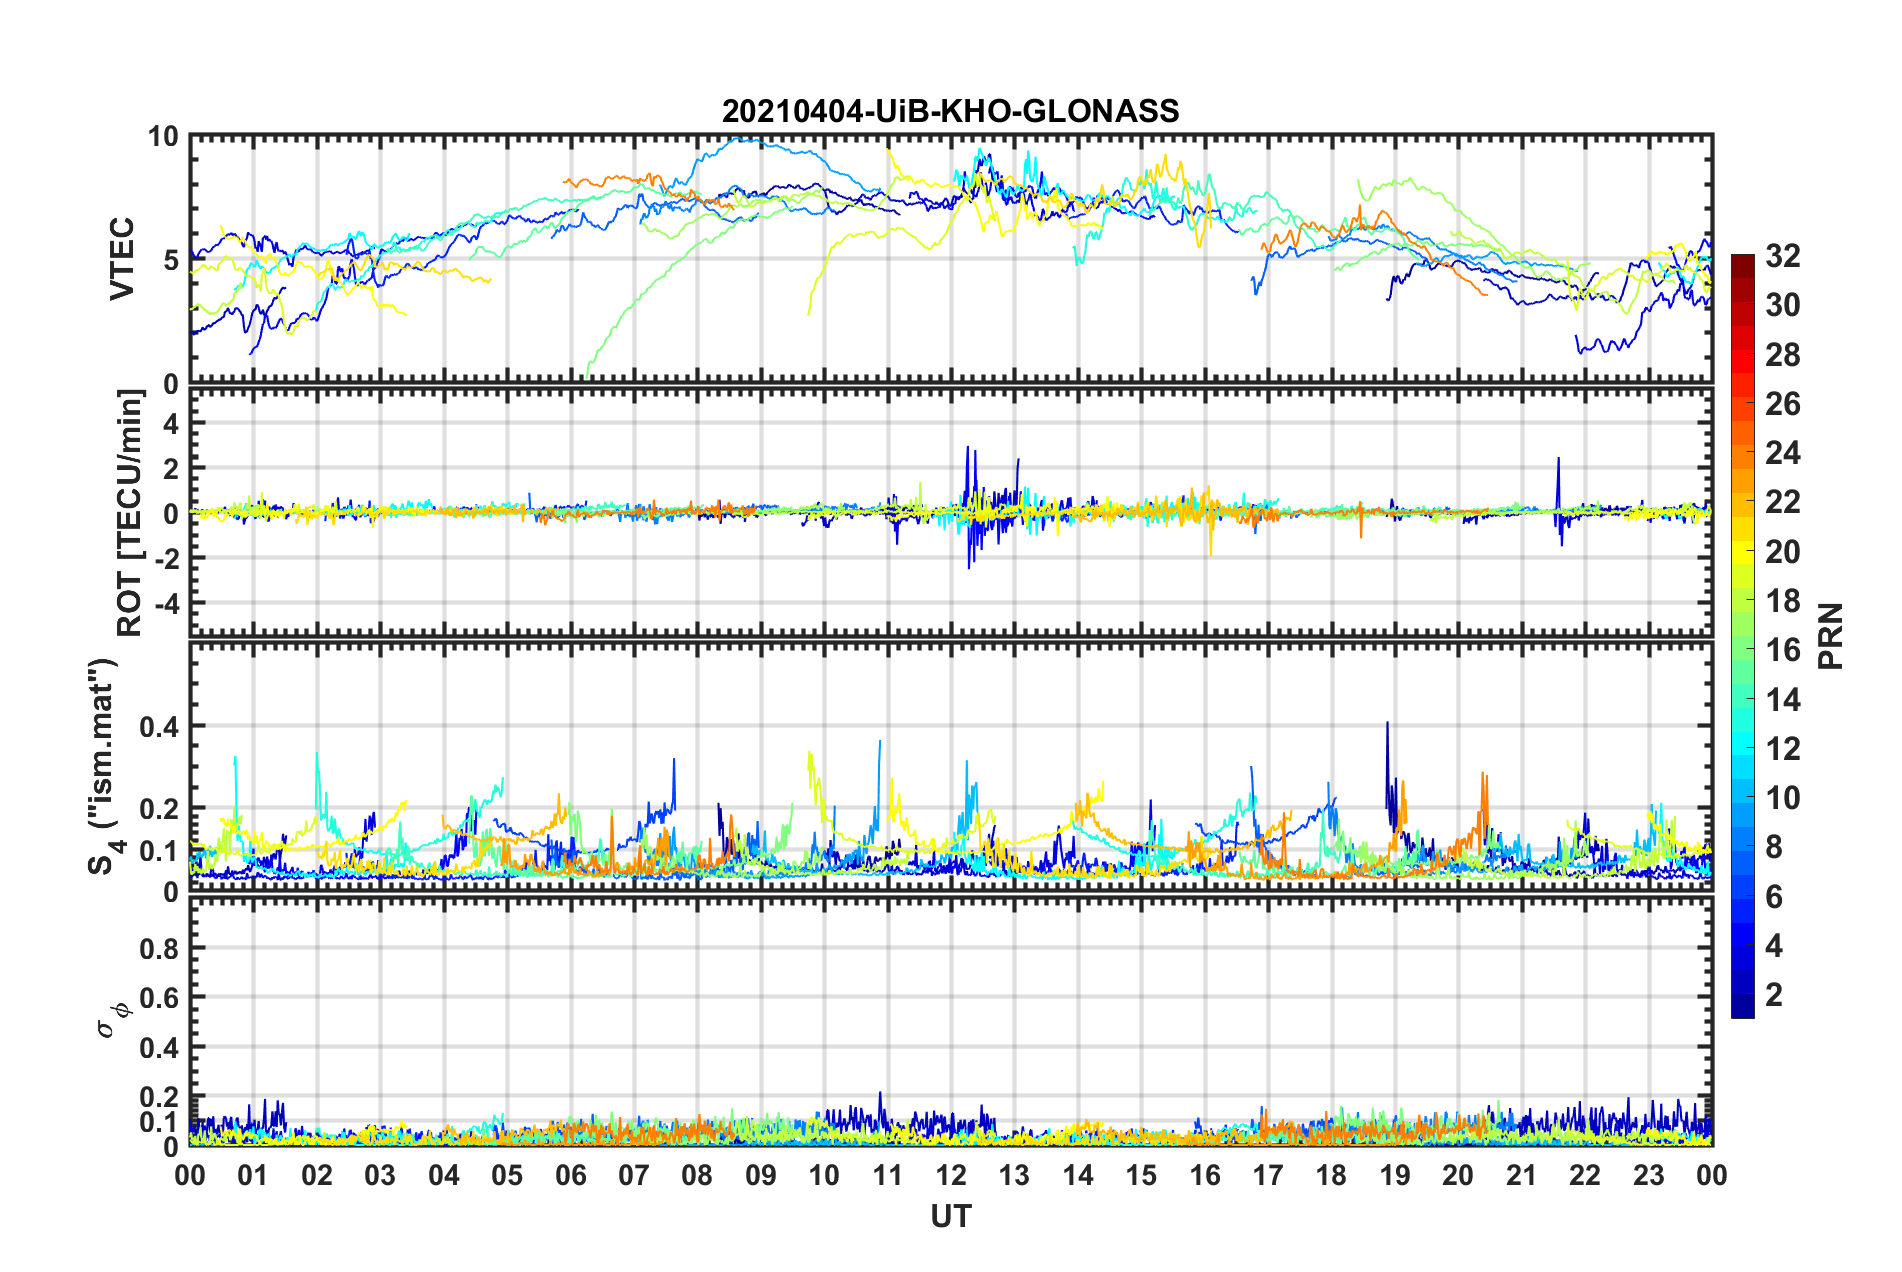The height and width of the screenshot is (1272, 1902).
Task: Click the ROT [TECU/min] axis label
Action: (130, 513)
